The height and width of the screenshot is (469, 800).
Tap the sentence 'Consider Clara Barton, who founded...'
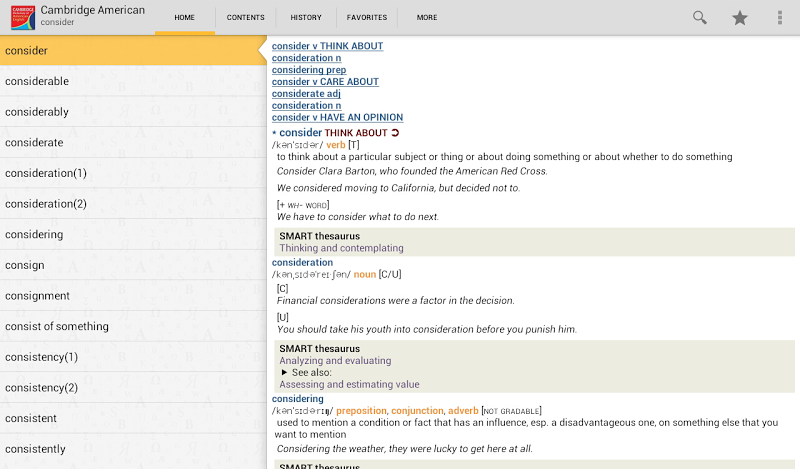tap(412, 171)
